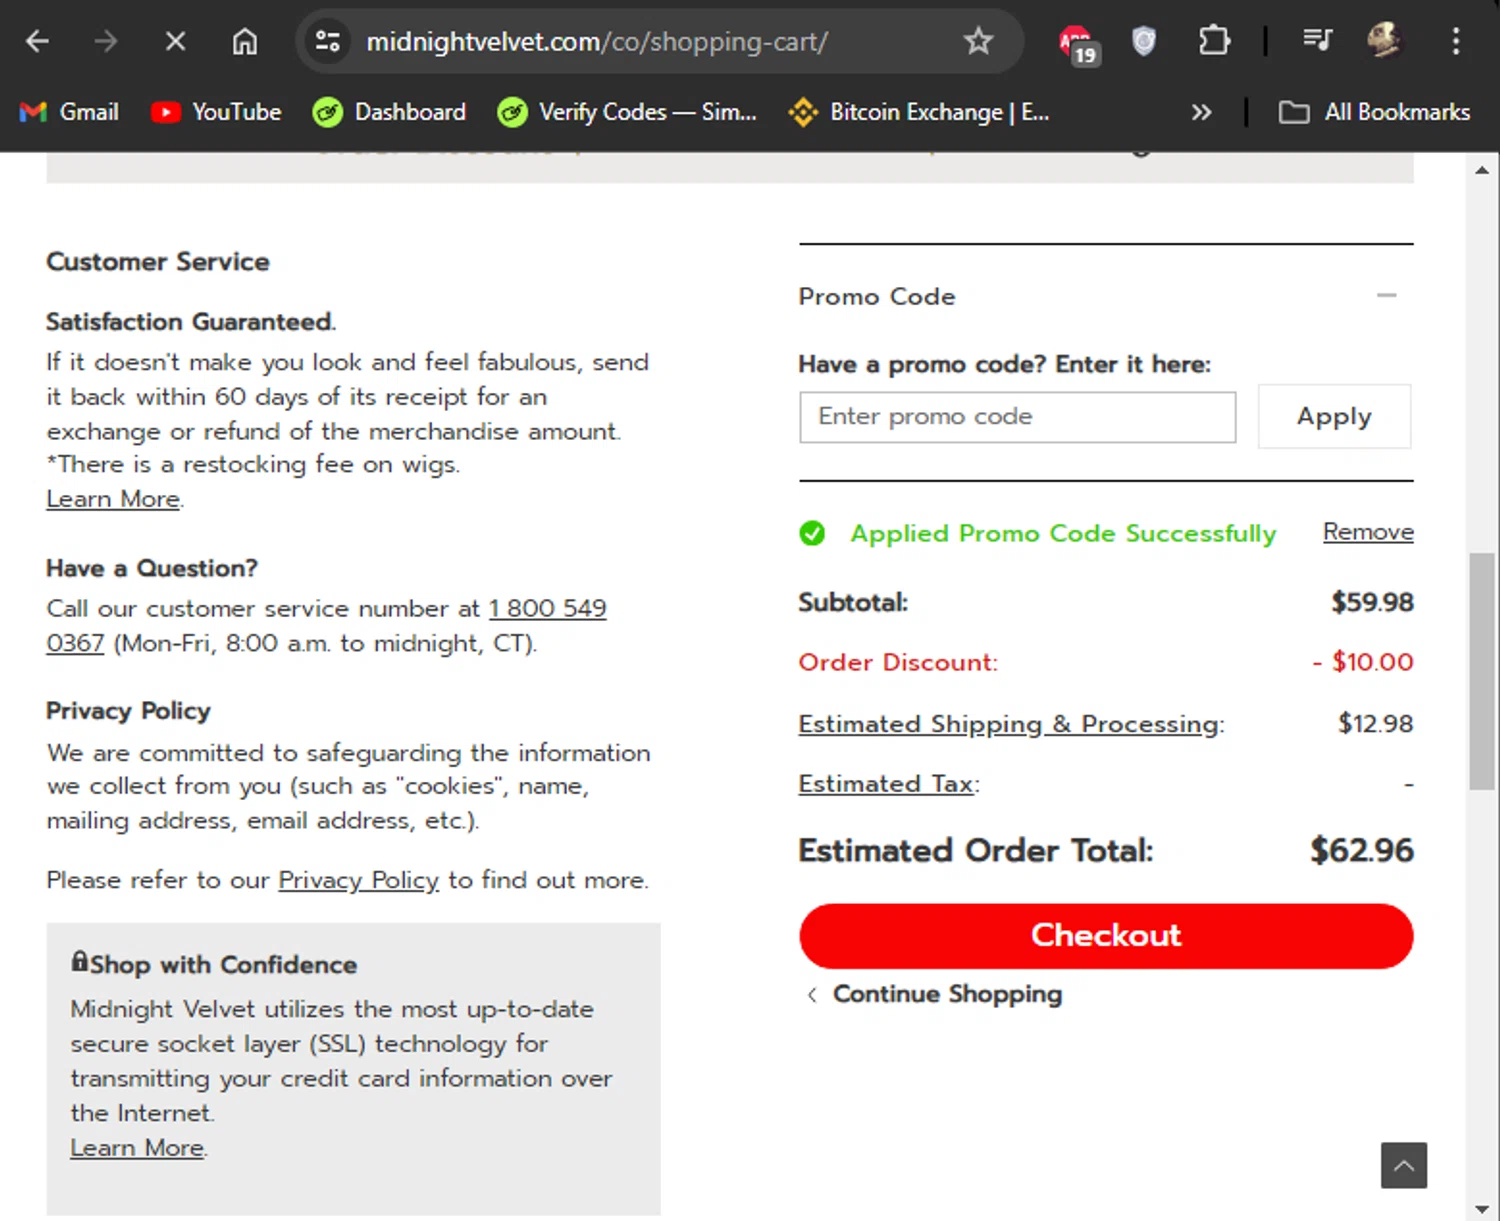The width and height of the screenshot is (1500, 1221).
Task: Open the media controls icon
Action: tap(1317, 41)
